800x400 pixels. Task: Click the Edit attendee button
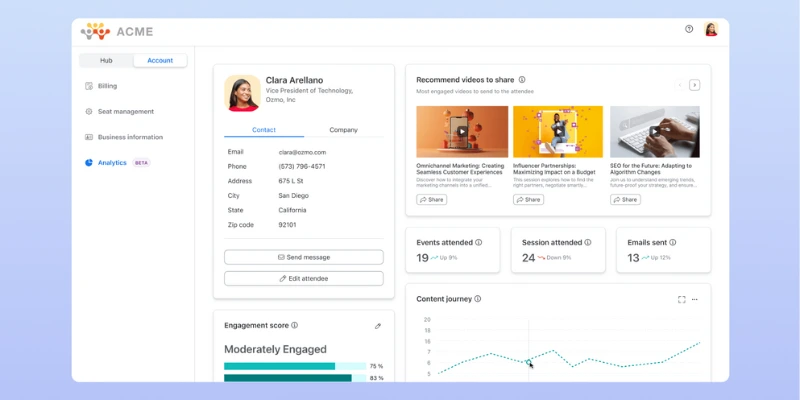303,278
